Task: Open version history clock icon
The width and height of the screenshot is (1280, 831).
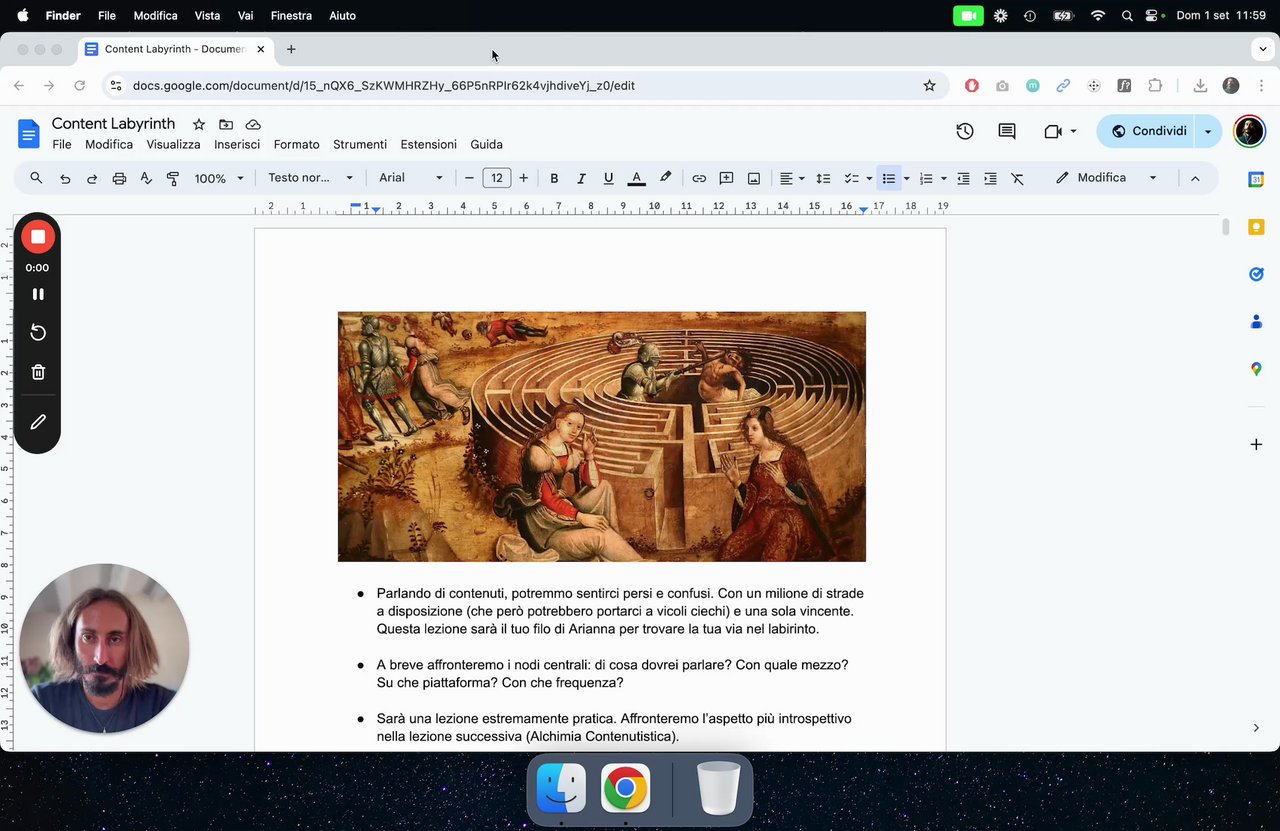Action: (965, 131)
